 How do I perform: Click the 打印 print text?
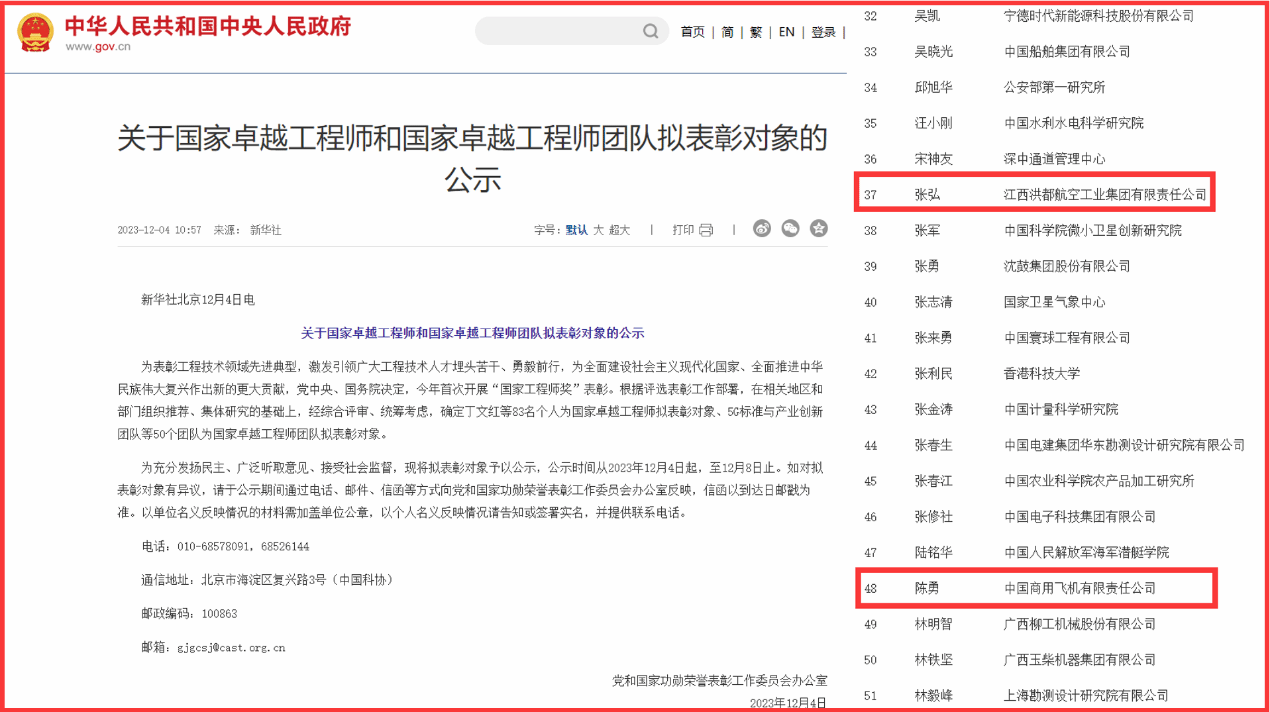pyautogui.click(x=683, y=230)
